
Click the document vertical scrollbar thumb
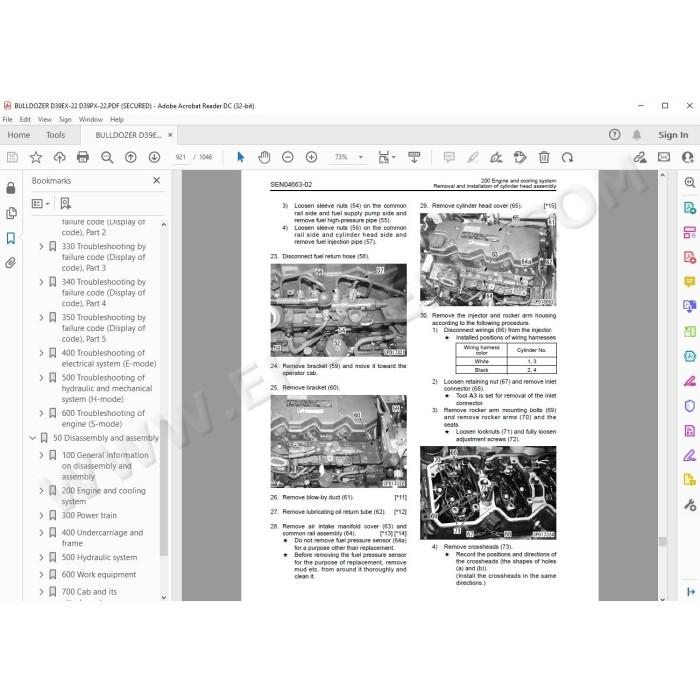tap(662, 542)
